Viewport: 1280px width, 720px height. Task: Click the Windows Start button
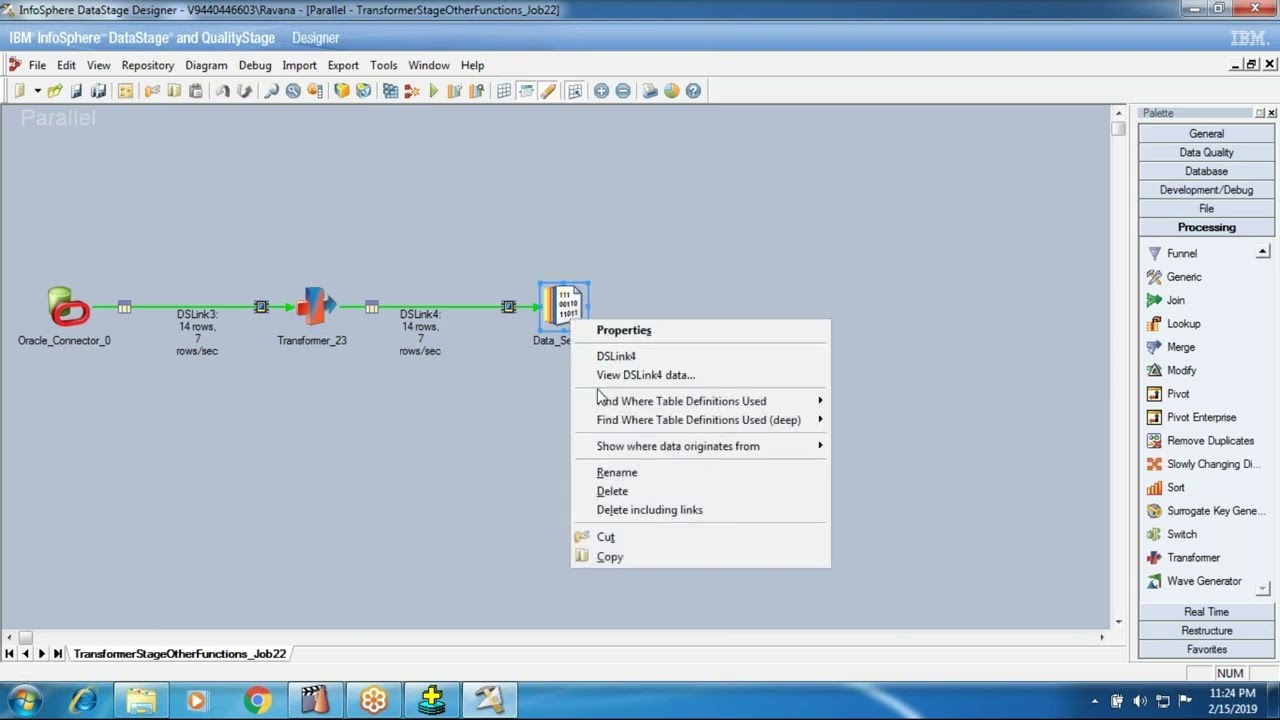pyautogui.click(x=24, y=700)
